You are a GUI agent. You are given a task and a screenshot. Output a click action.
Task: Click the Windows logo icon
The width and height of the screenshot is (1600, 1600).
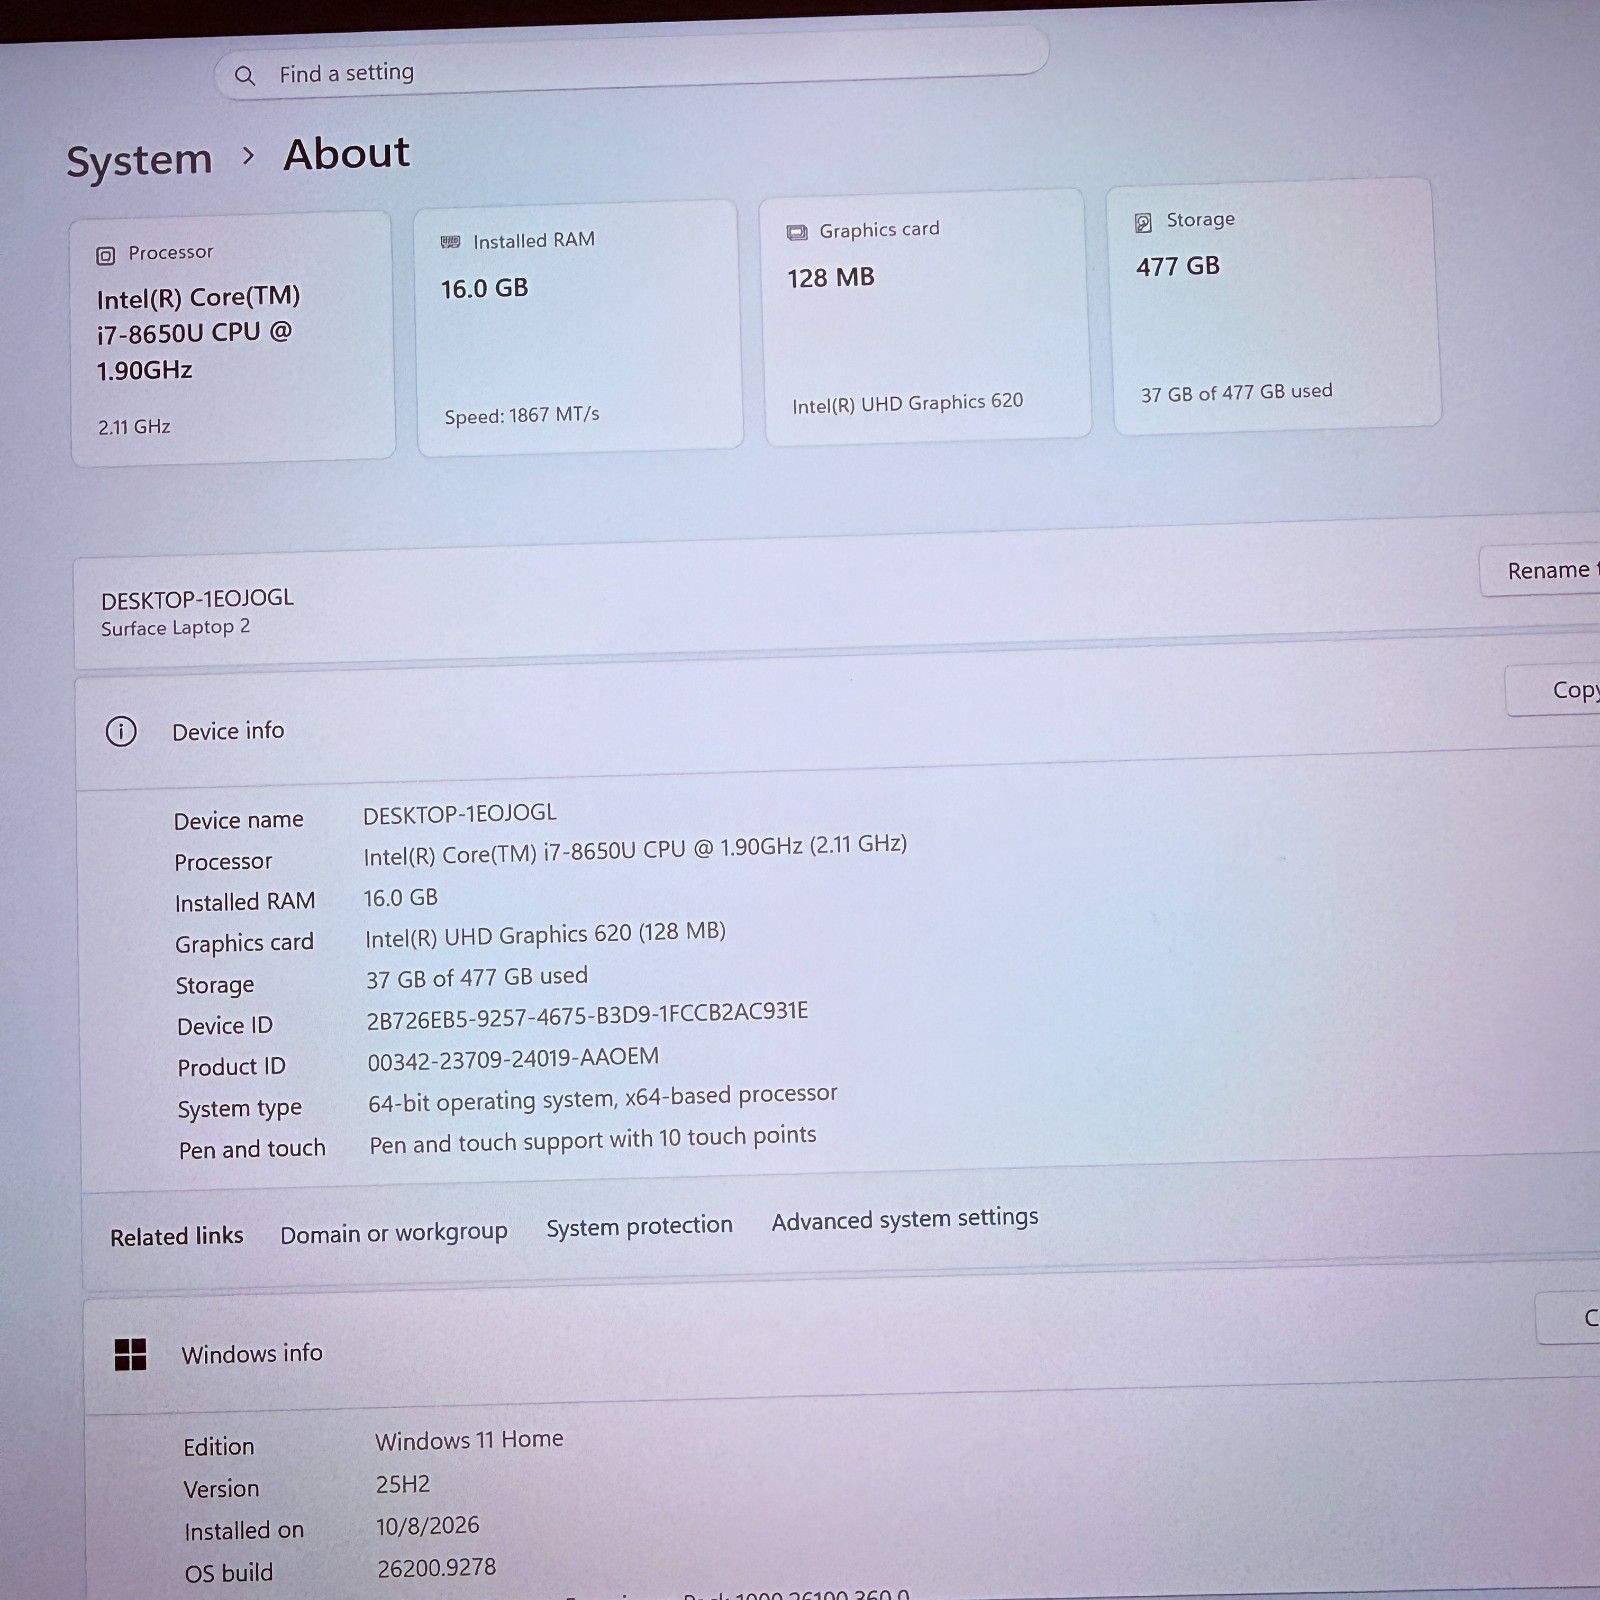pyautogui.click(x=130, y=1355)
